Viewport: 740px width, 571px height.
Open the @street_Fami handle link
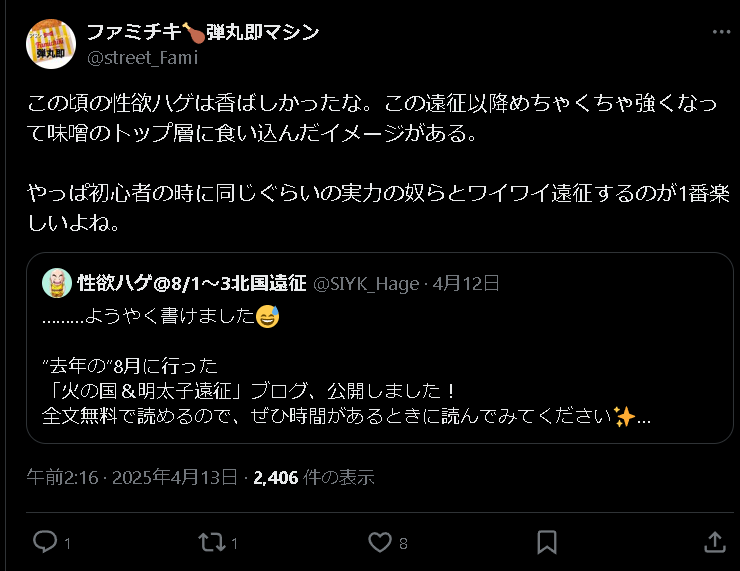click(142, 57)
